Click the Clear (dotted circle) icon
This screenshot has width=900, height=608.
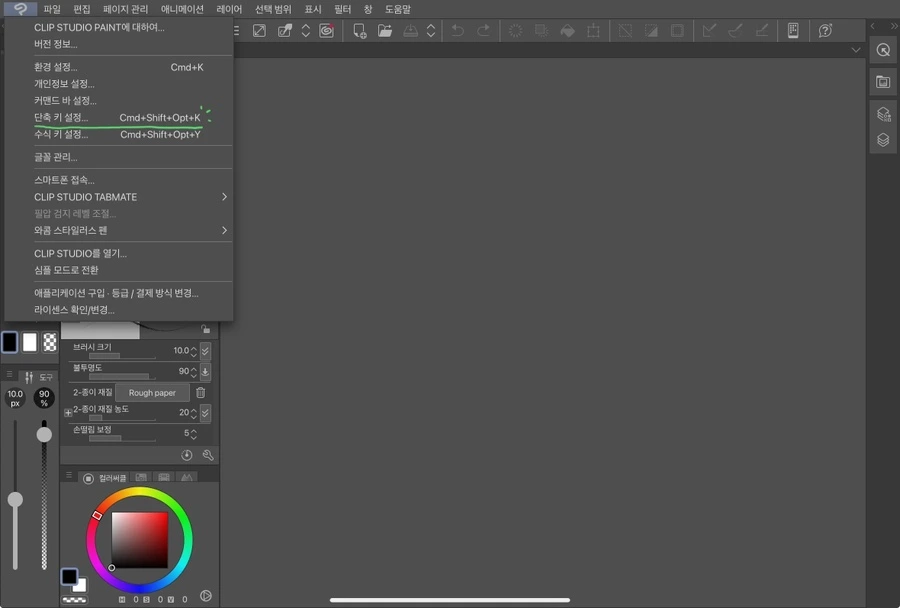pos(515,30)
